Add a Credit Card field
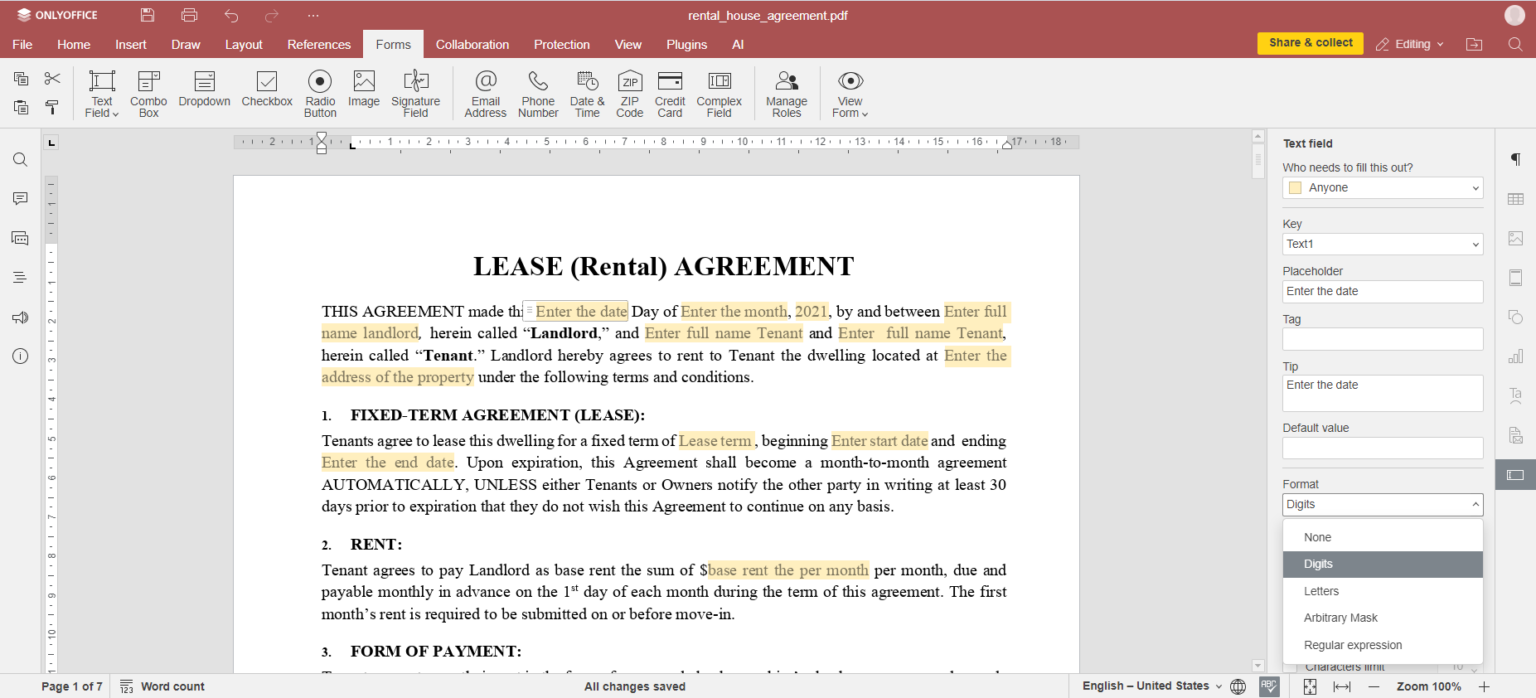 pyautogui.click(x=669, y=92)
